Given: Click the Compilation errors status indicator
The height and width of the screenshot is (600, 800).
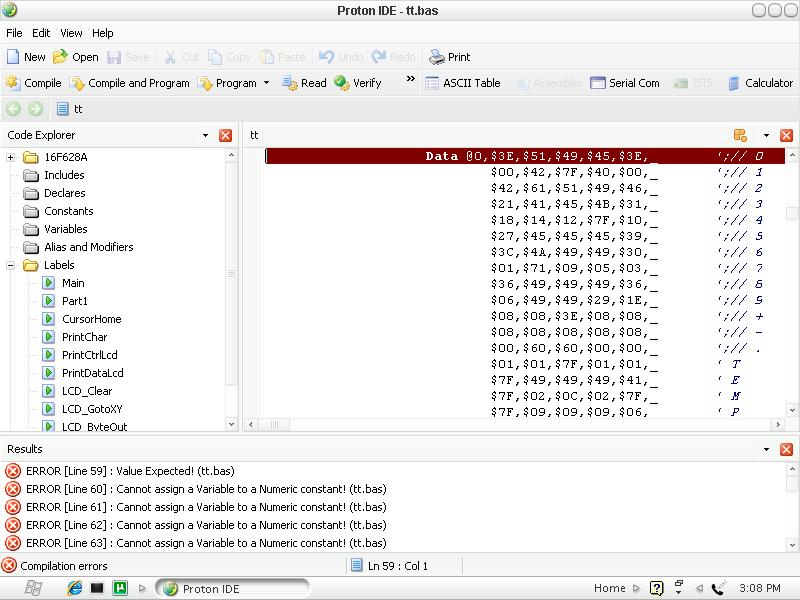Looking at the screenshot, I should 55,566.
